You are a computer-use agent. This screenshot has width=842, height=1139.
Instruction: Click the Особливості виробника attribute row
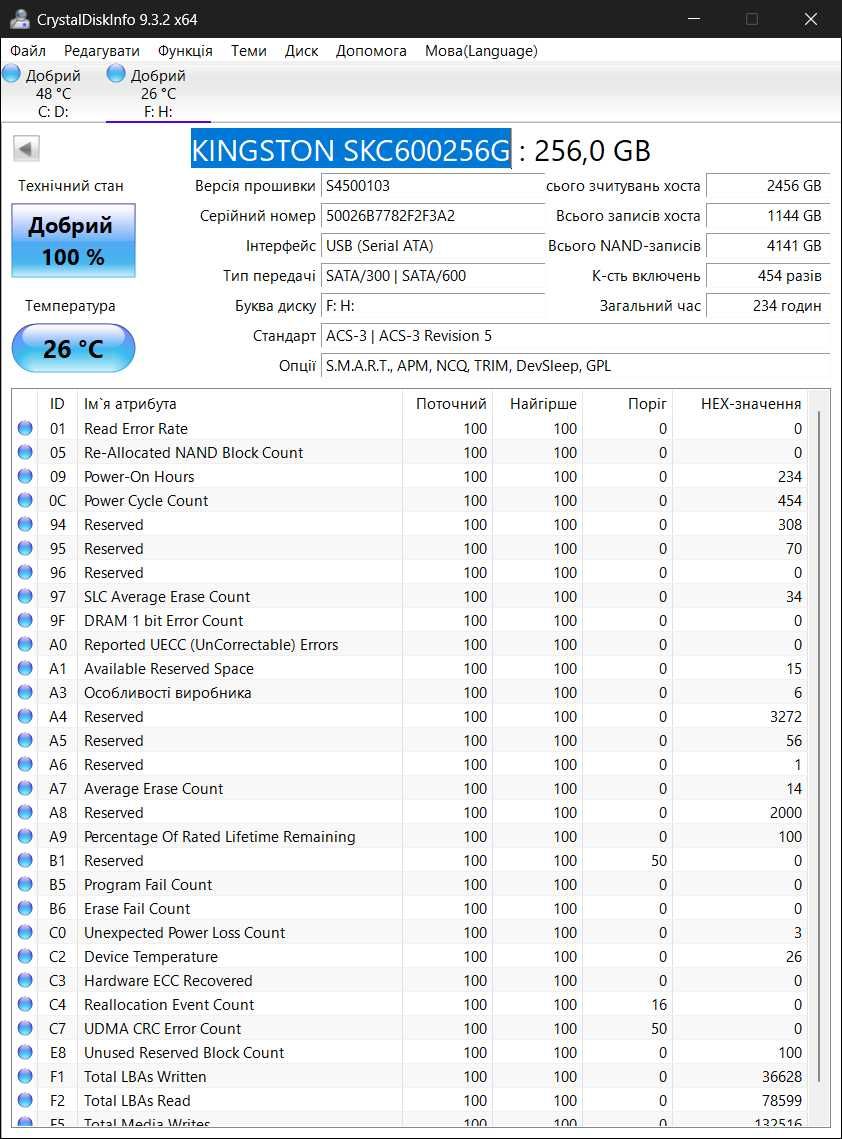[410, 692]
